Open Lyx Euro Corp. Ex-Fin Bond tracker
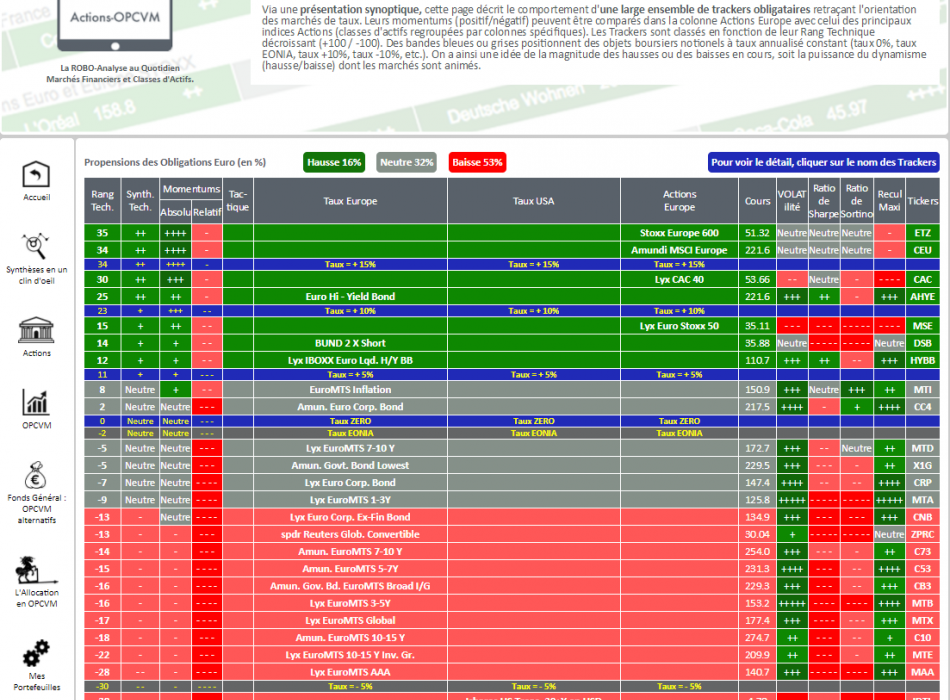The image size is (950, 700). (x=350, y=517)
